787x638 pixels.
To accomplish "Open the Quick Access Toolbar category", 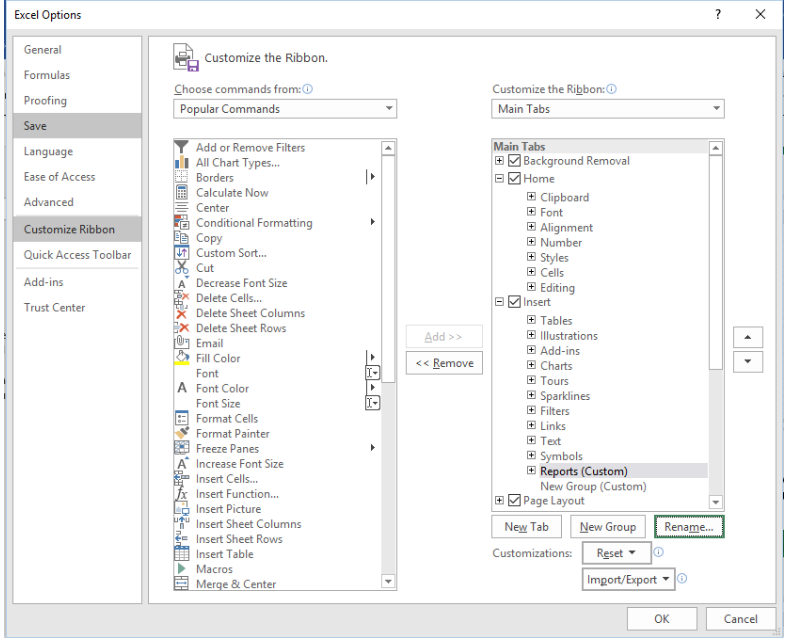I will pyautogui.click(x=77, y=255).
